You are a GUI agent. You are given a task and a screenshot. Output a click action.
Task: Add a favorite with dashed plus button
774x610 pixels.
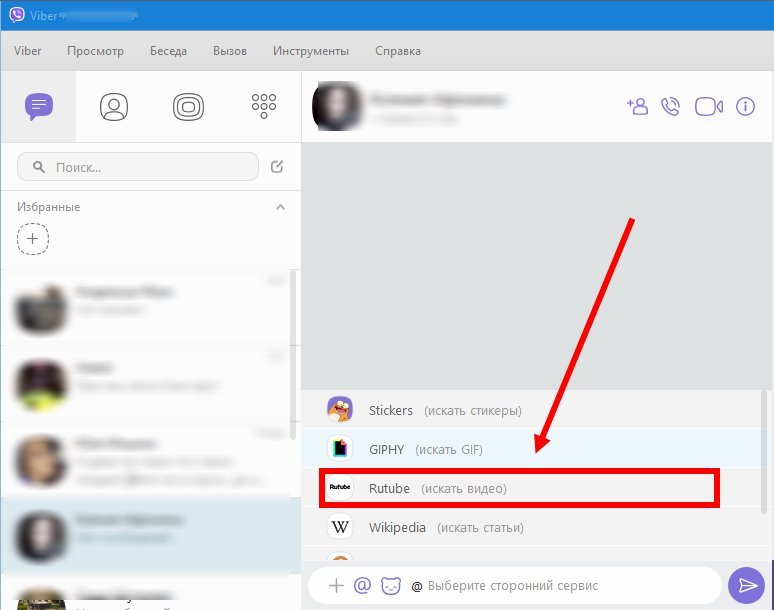[x=33, y=239]
